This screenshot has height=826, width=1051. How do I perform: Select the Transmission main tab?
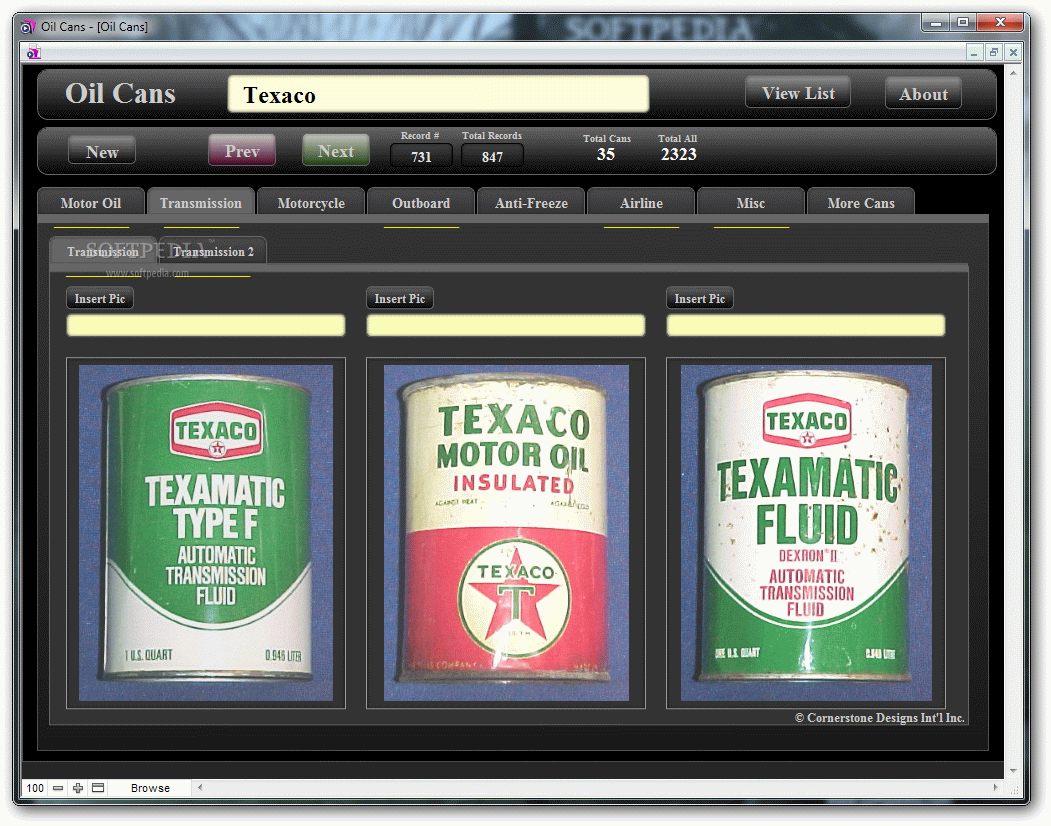(200, 202)
